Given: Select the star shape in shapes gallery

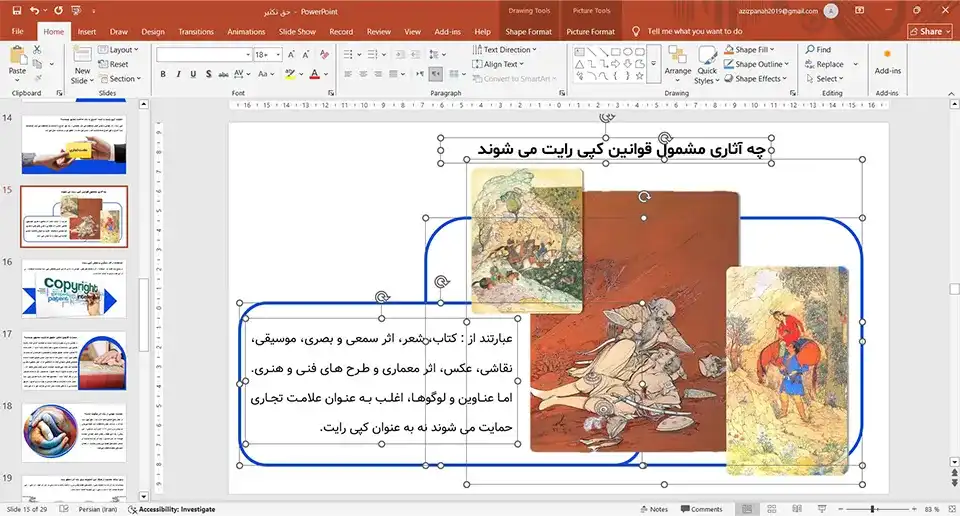Looking at the screenshot, I should [x=639, y=76].
